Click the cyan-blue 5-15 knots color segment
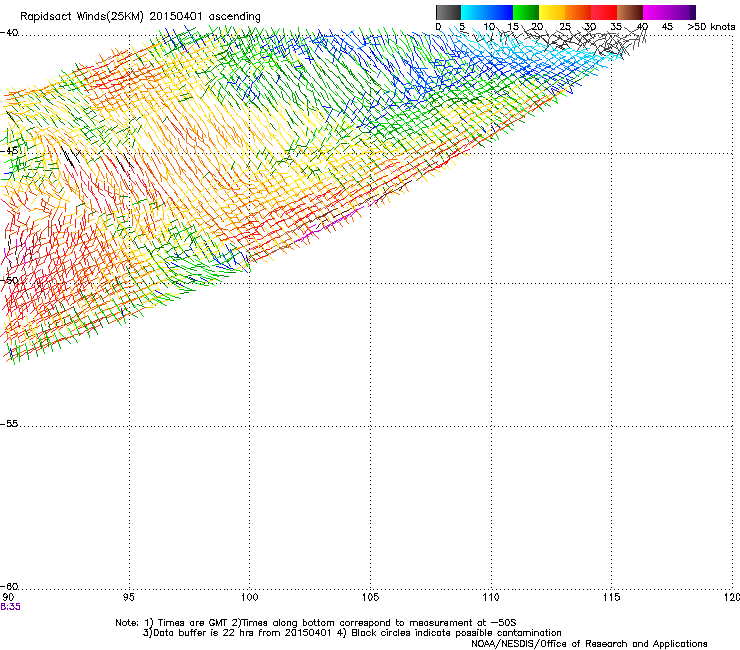740x650 pixels. point(487,12)
